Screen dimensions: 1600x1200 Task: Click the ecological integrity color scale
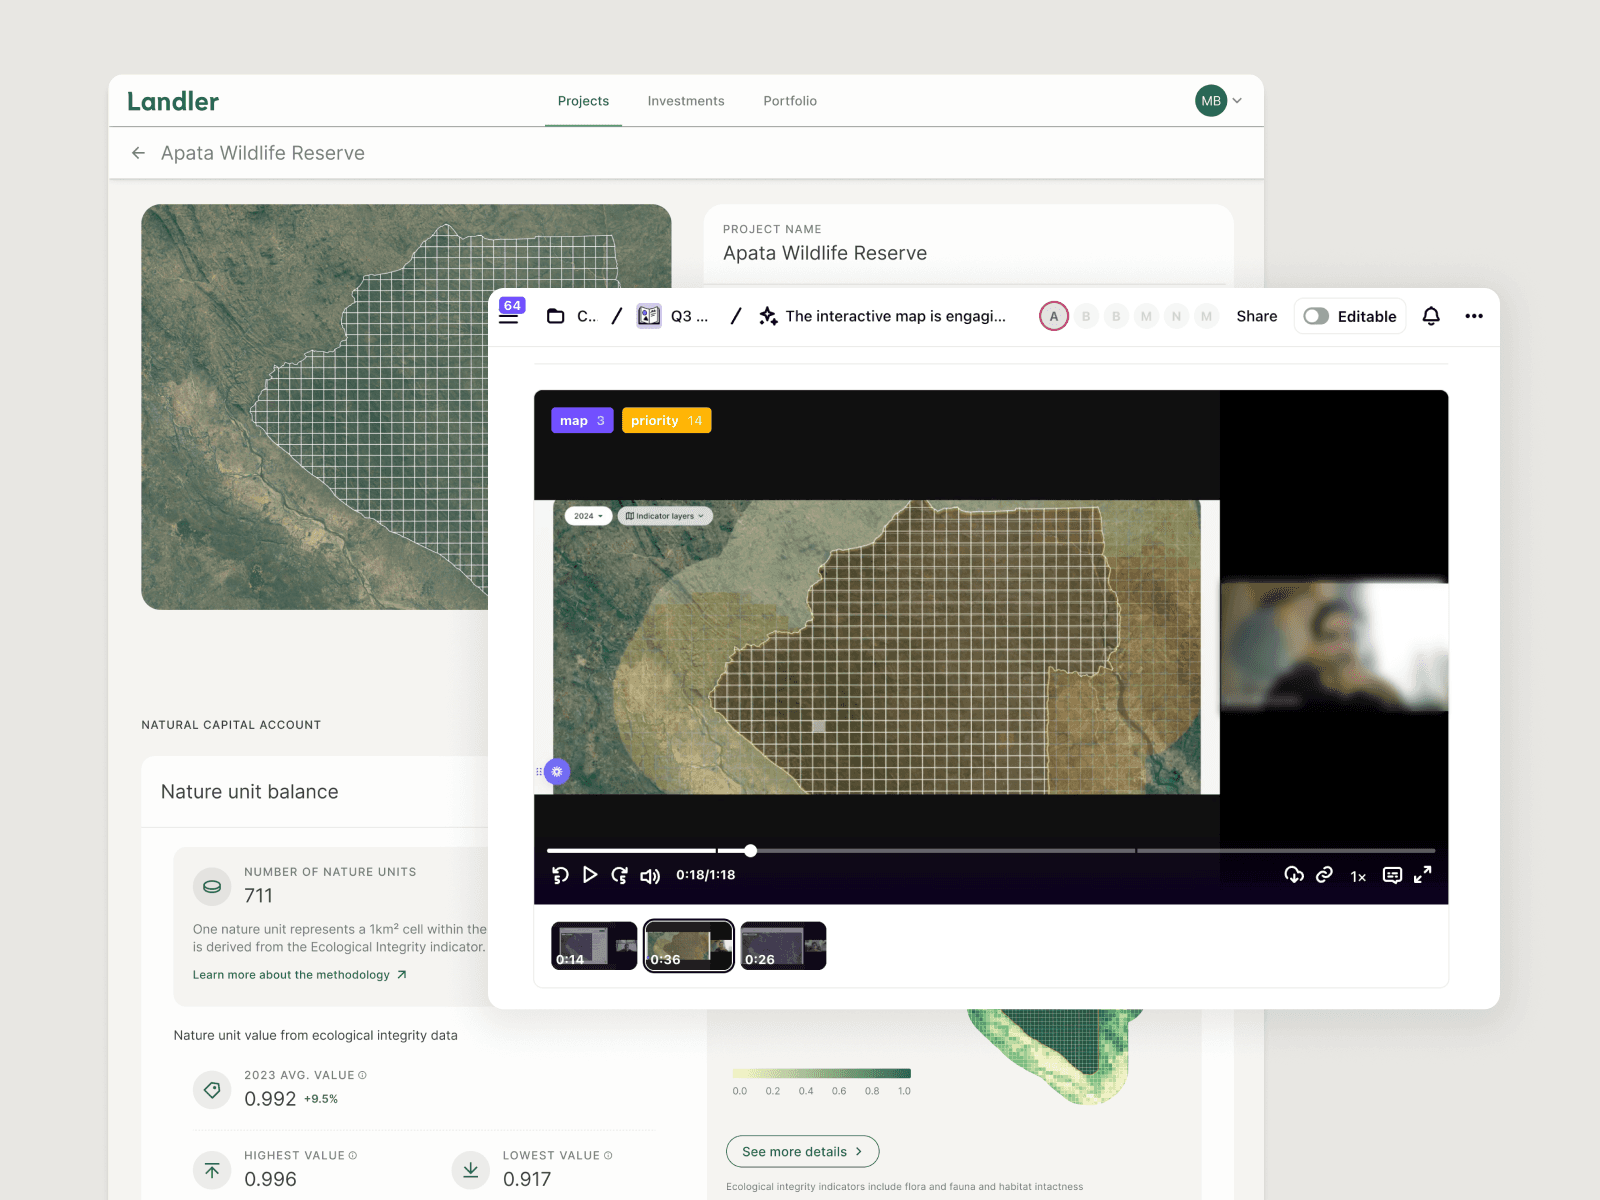821,1074
